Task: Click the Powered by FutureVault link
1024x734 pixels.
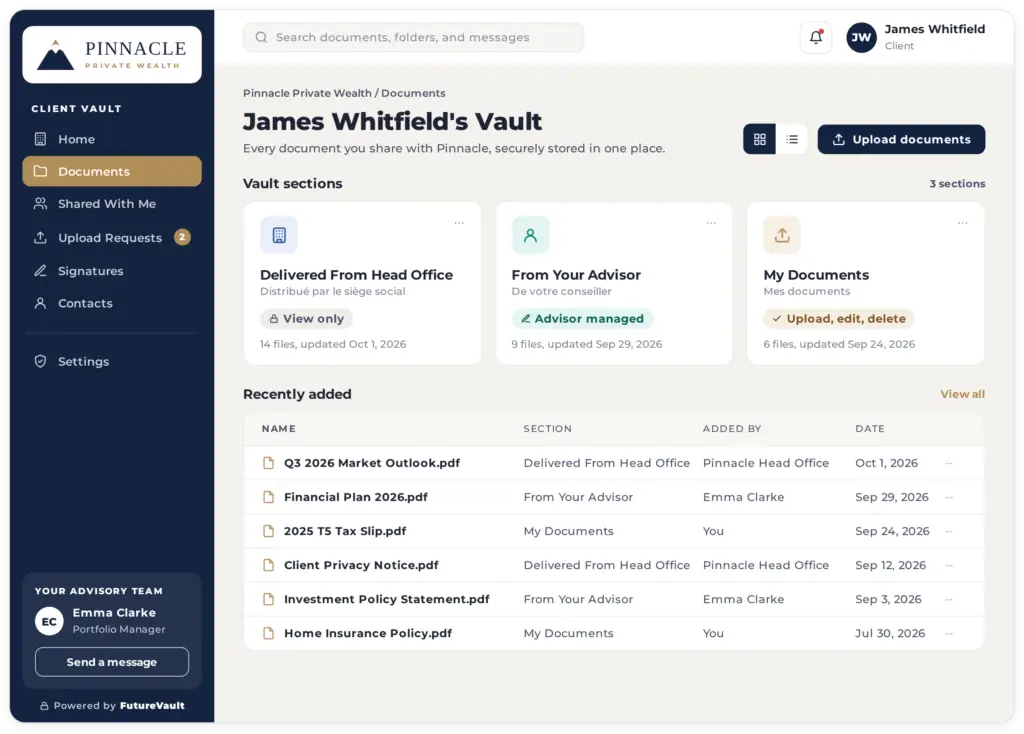Action: [112, 705]
